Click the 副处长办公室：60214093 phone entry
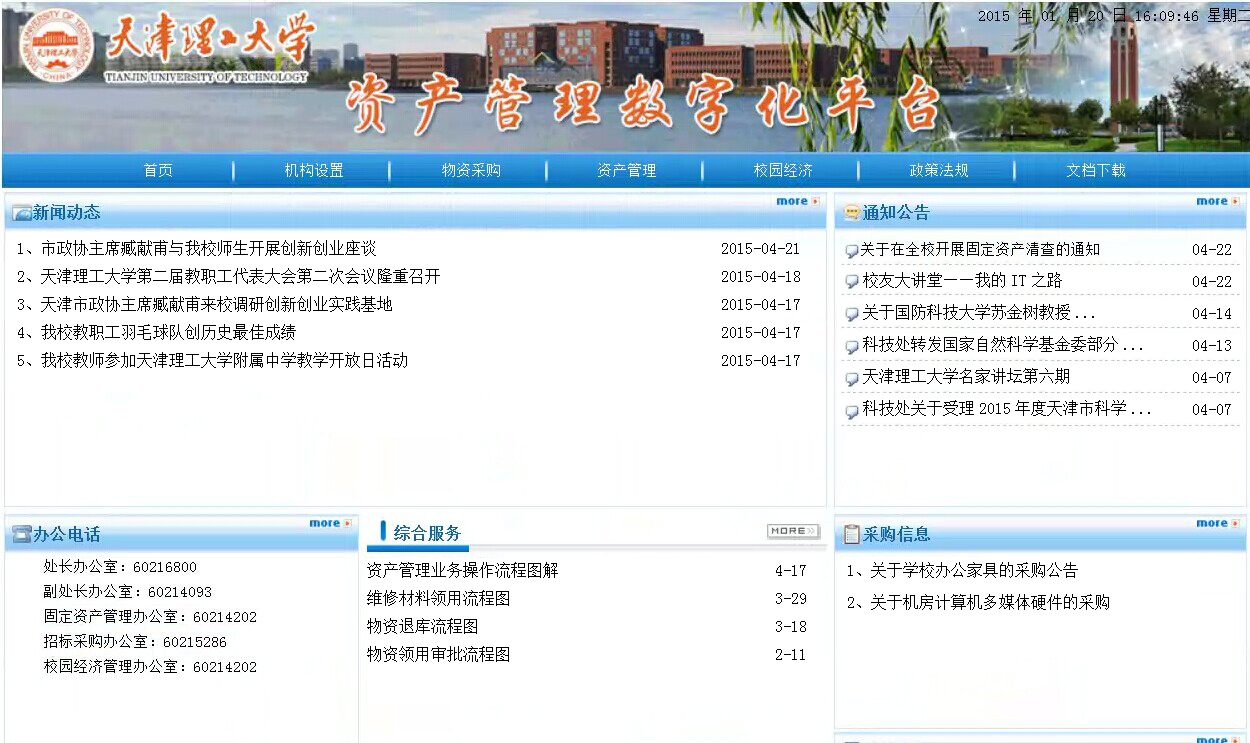 [x=128, y=592]
